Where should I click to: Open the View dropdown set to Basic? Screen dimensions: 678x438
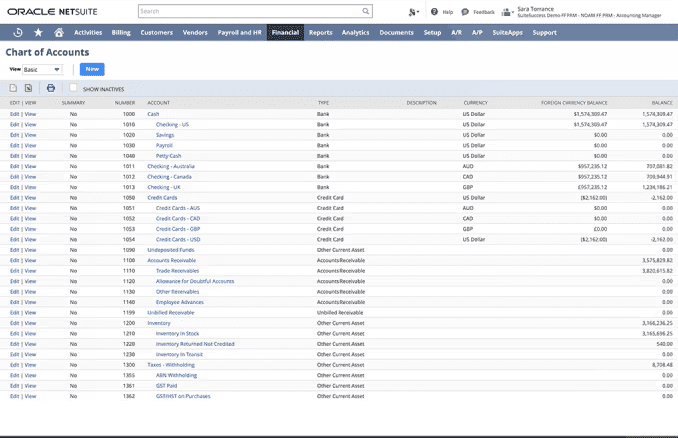click(42, 70)
